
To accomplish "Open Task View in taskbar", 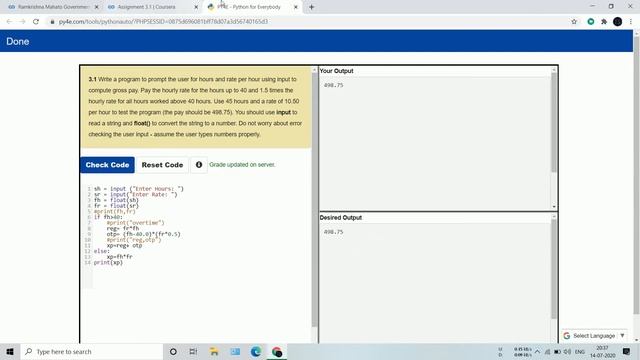I will pyautogui.click(x=193, y=351).
